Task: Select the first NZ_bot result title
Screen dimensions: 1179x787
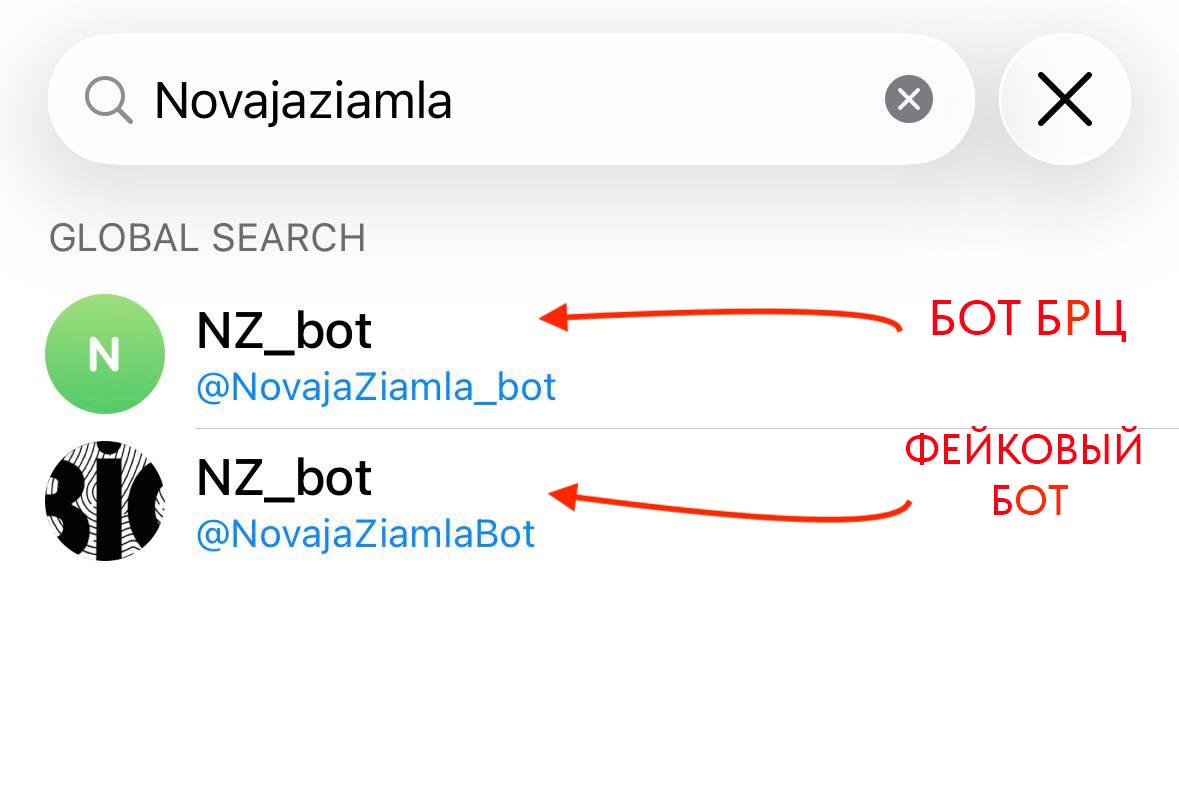Action: pyautogui.click(x=284, y=331)
